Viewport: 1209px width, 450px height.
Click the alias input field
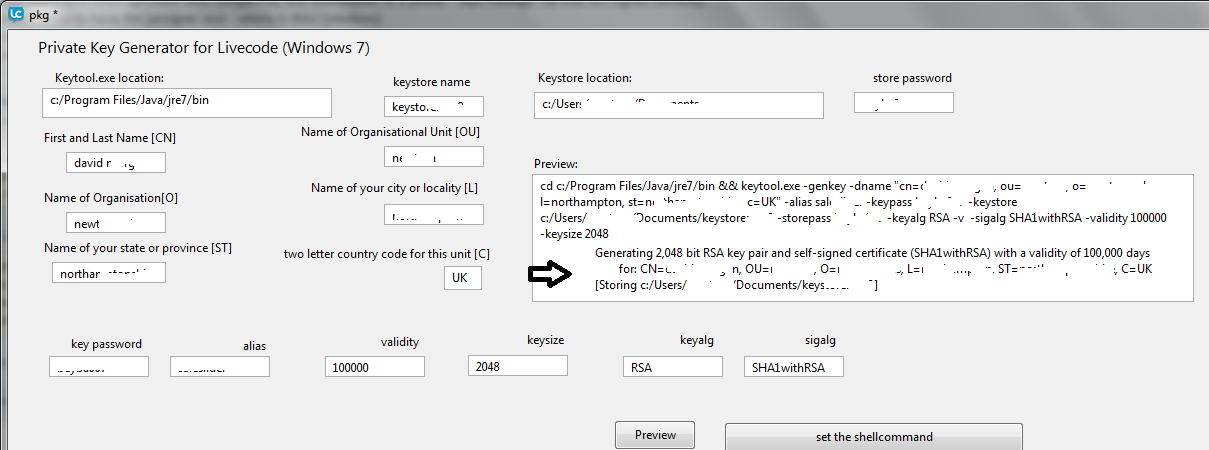(219, 367)
